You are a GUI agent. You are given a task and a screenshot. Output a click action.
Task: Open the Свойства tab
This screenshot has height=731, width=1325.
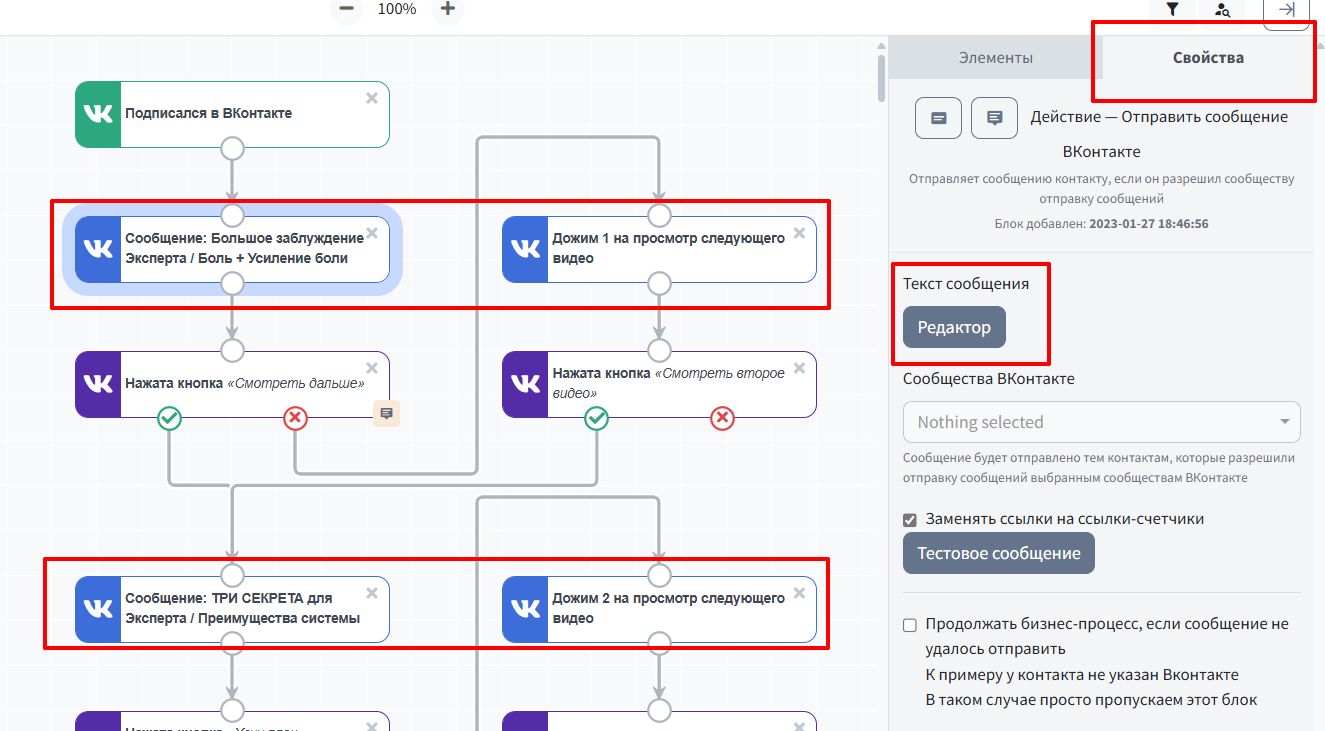coord(1208,58)
